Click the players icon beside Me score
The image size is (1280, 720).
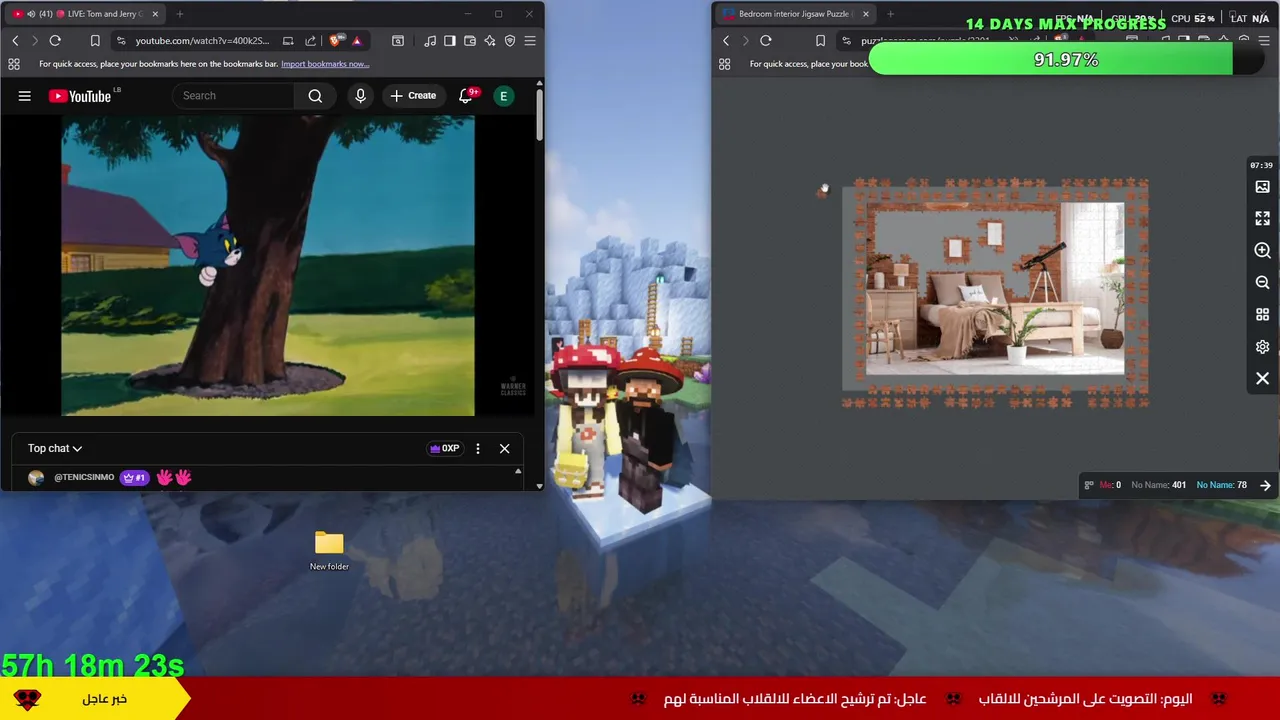[1089, 485]
